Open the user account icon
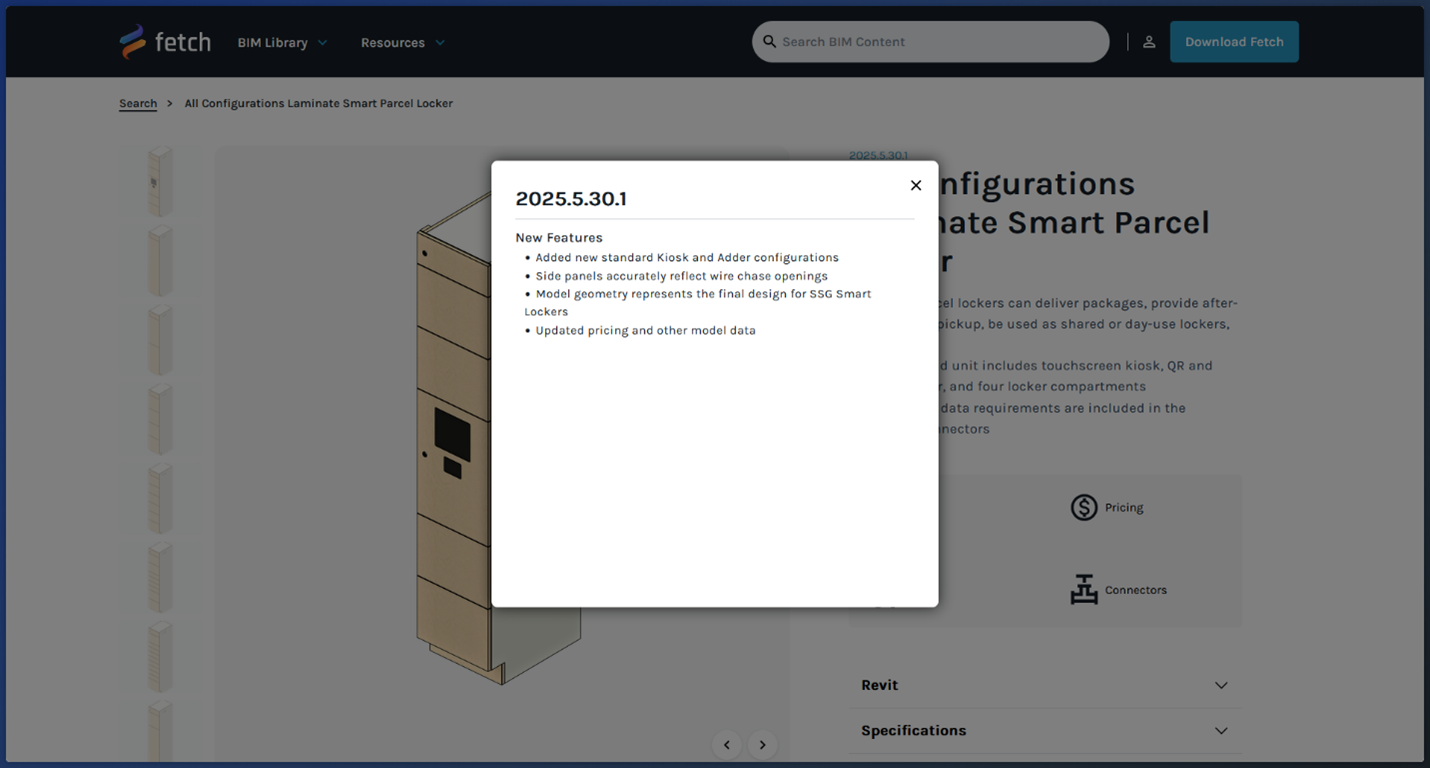Screen dimensions: 1430x768 tap(1149, 42)
